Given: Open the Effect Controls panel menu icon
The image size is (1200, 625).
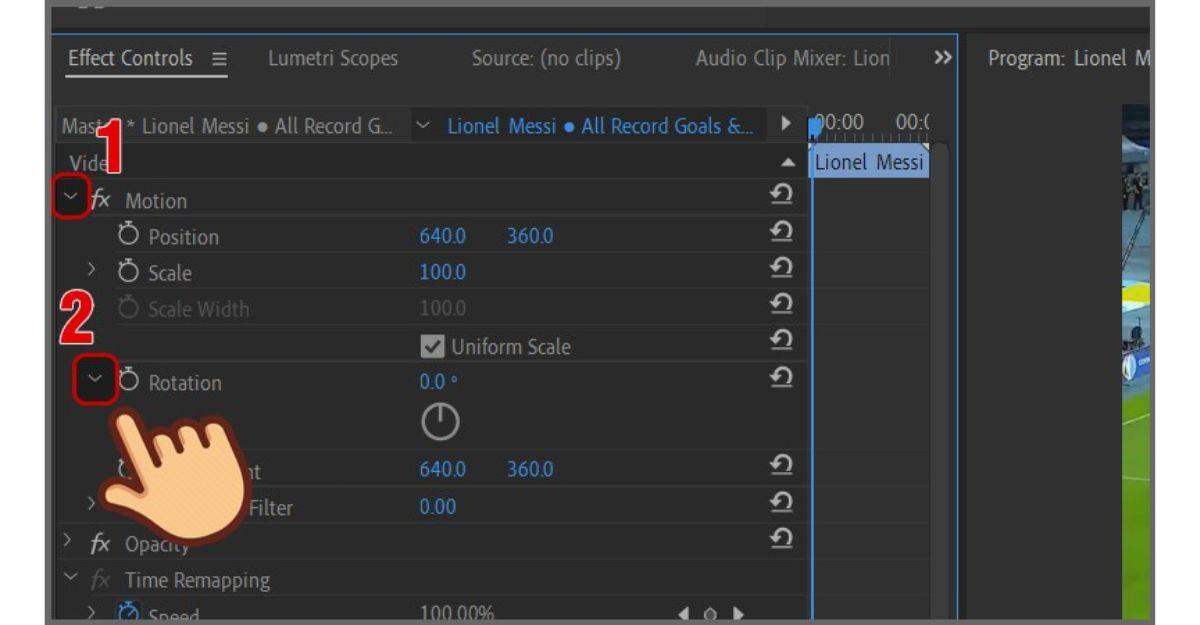Looking at the screenshot, I should [220, 59].
